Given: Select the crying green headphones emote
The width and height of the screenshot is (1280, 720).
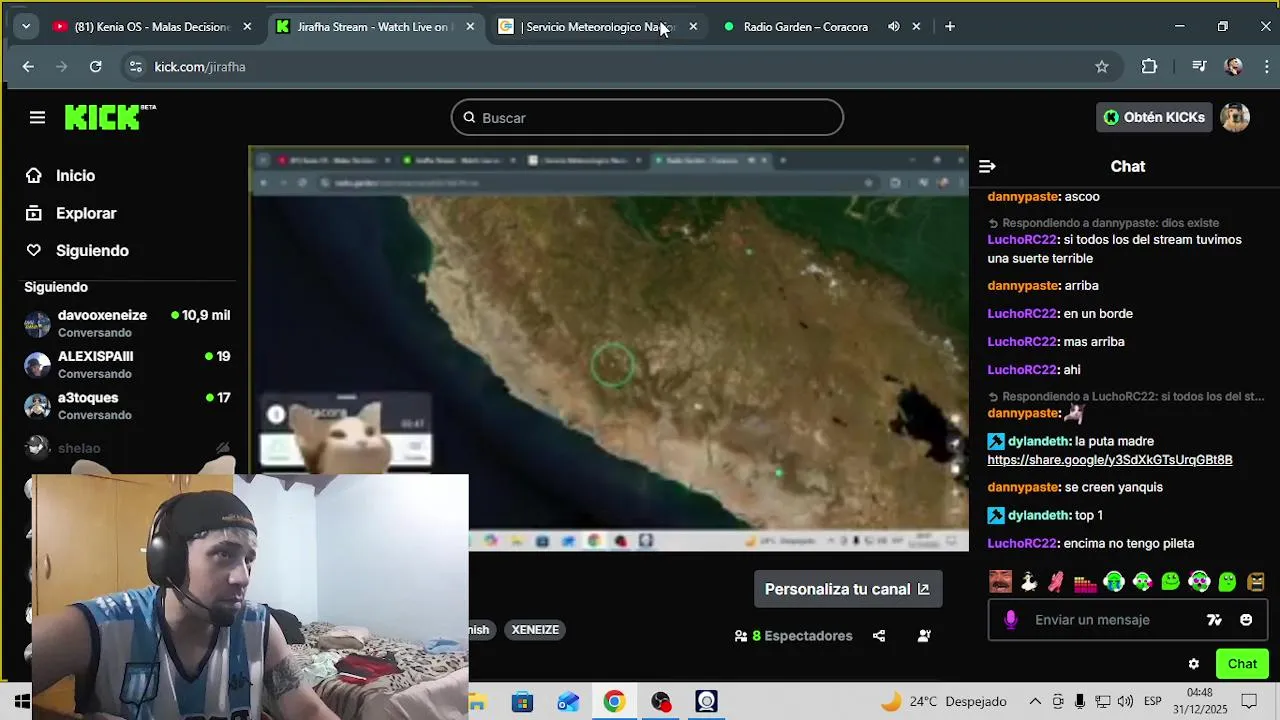Looking at the screenshot, I should pyautogui.click(x=1113, y=581).
